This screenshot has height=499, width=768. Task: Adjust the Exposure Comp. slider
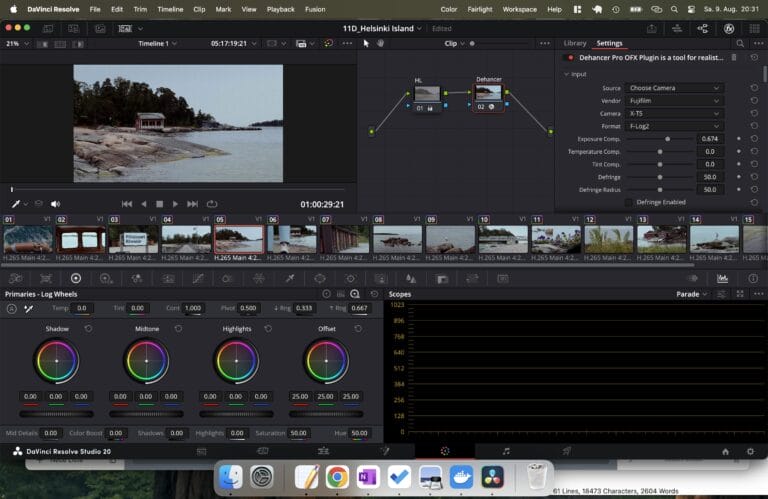[659, 139]
